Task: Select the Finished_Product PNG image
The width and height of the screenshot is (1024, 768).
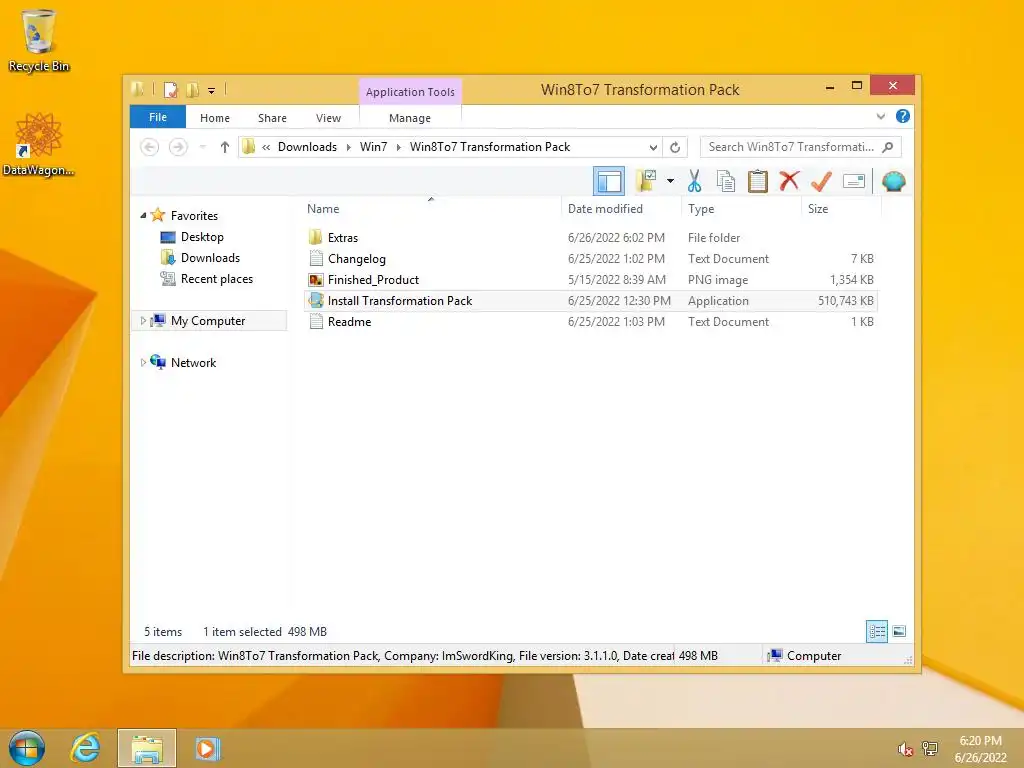Action: coord(592,280)
